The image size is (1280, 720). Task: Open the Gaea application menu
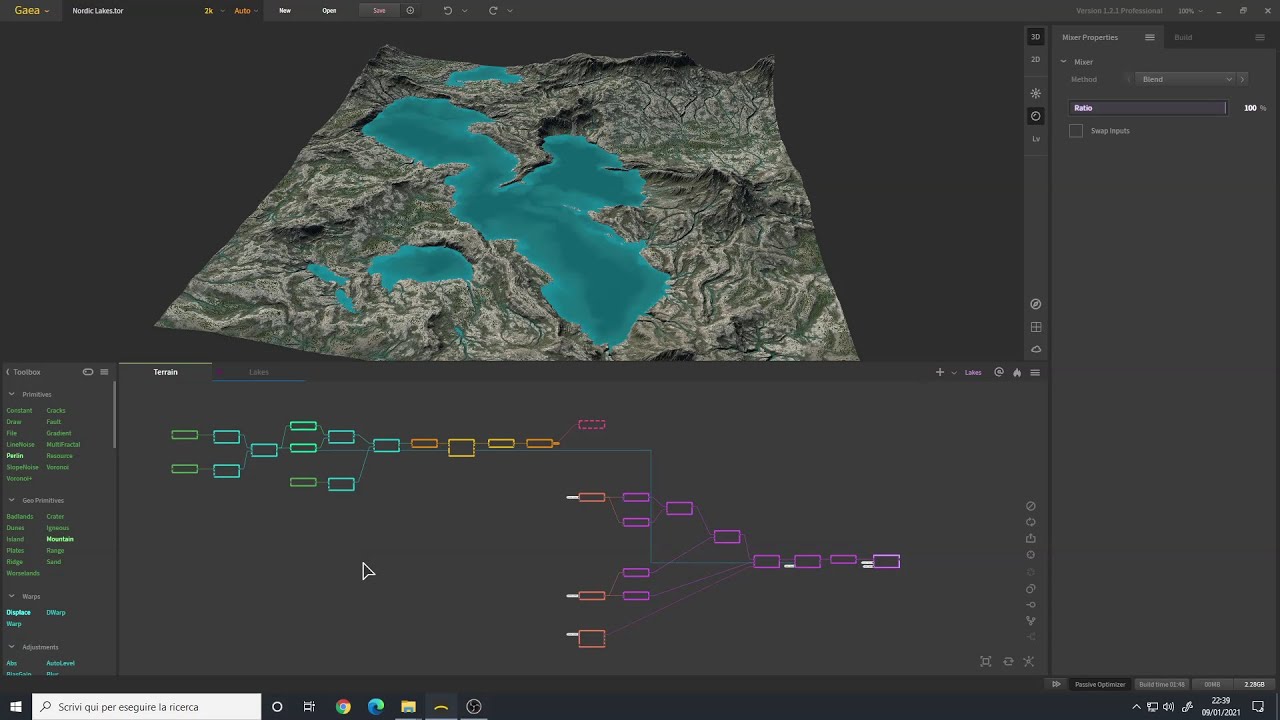pos(31,10)
